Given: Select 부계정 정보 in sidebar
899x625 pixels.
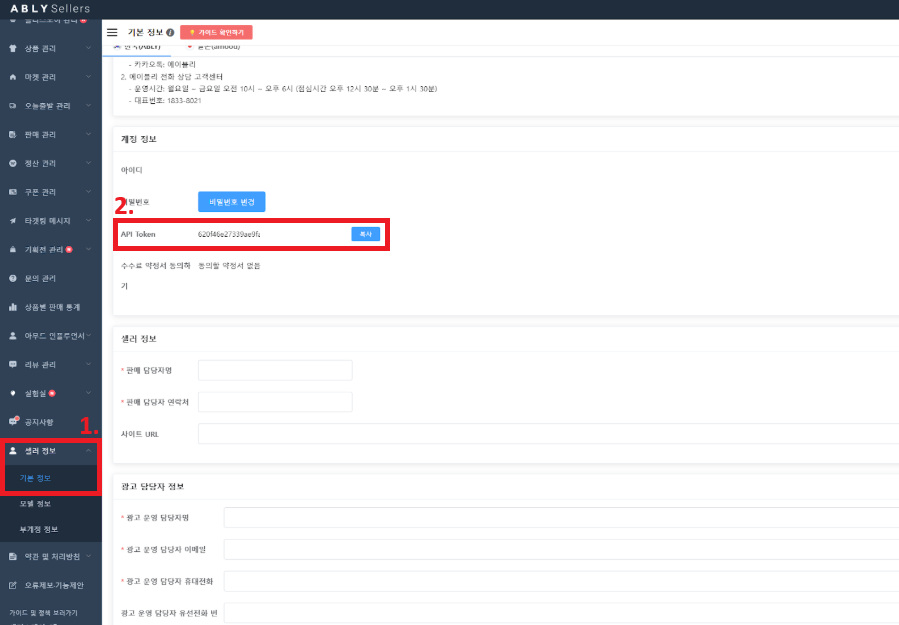Looking at the screenshot, I should 38,529.
